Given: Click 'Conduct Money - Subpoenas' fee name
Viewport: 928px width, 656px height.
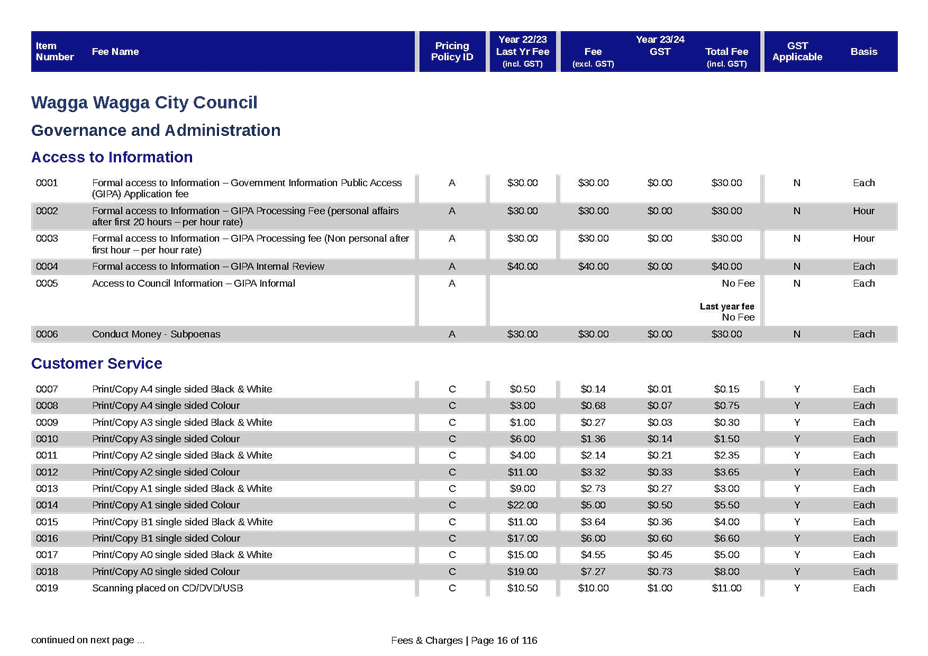Looking at the screenshot, I should point(156,334).
